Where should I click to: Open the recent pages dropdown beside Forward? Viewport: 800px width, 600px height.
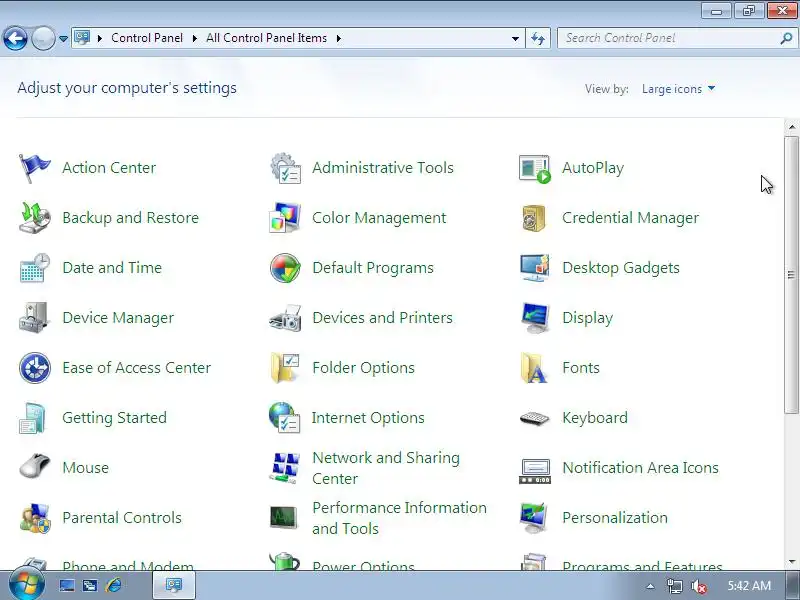tap(63, 38)
